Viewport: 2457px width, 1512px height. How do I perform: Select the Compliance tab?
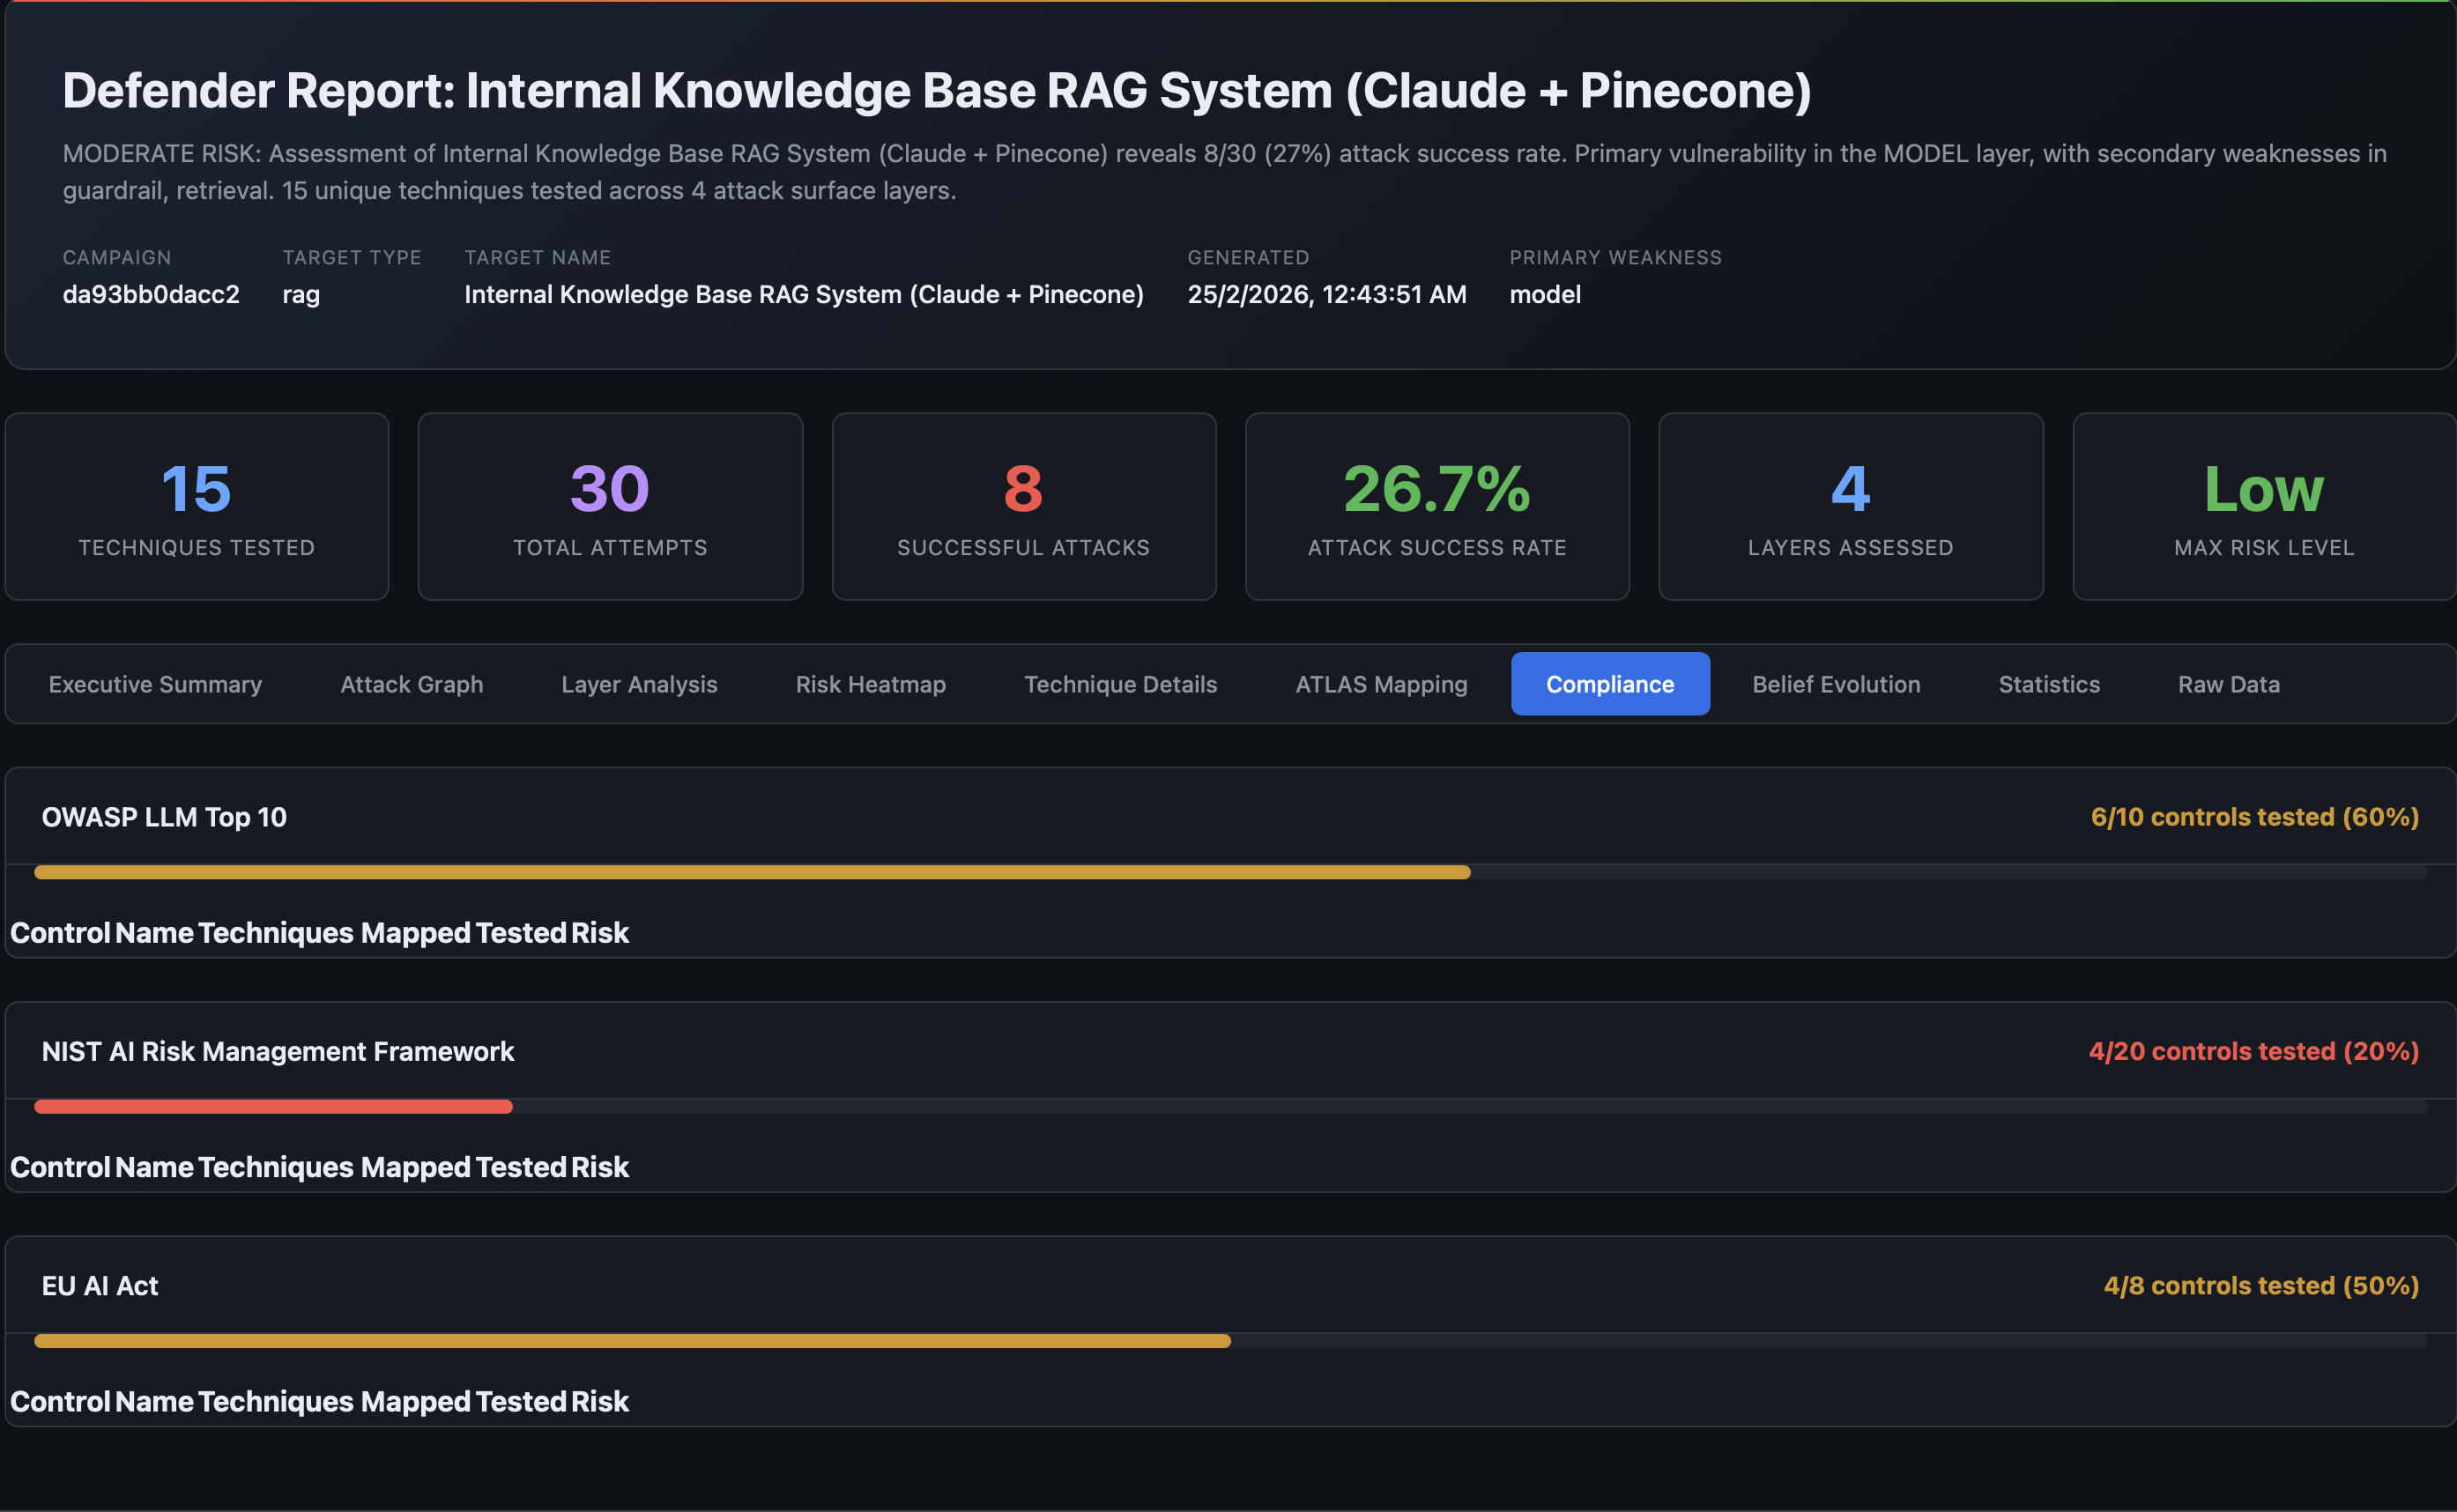(1610, 684)
